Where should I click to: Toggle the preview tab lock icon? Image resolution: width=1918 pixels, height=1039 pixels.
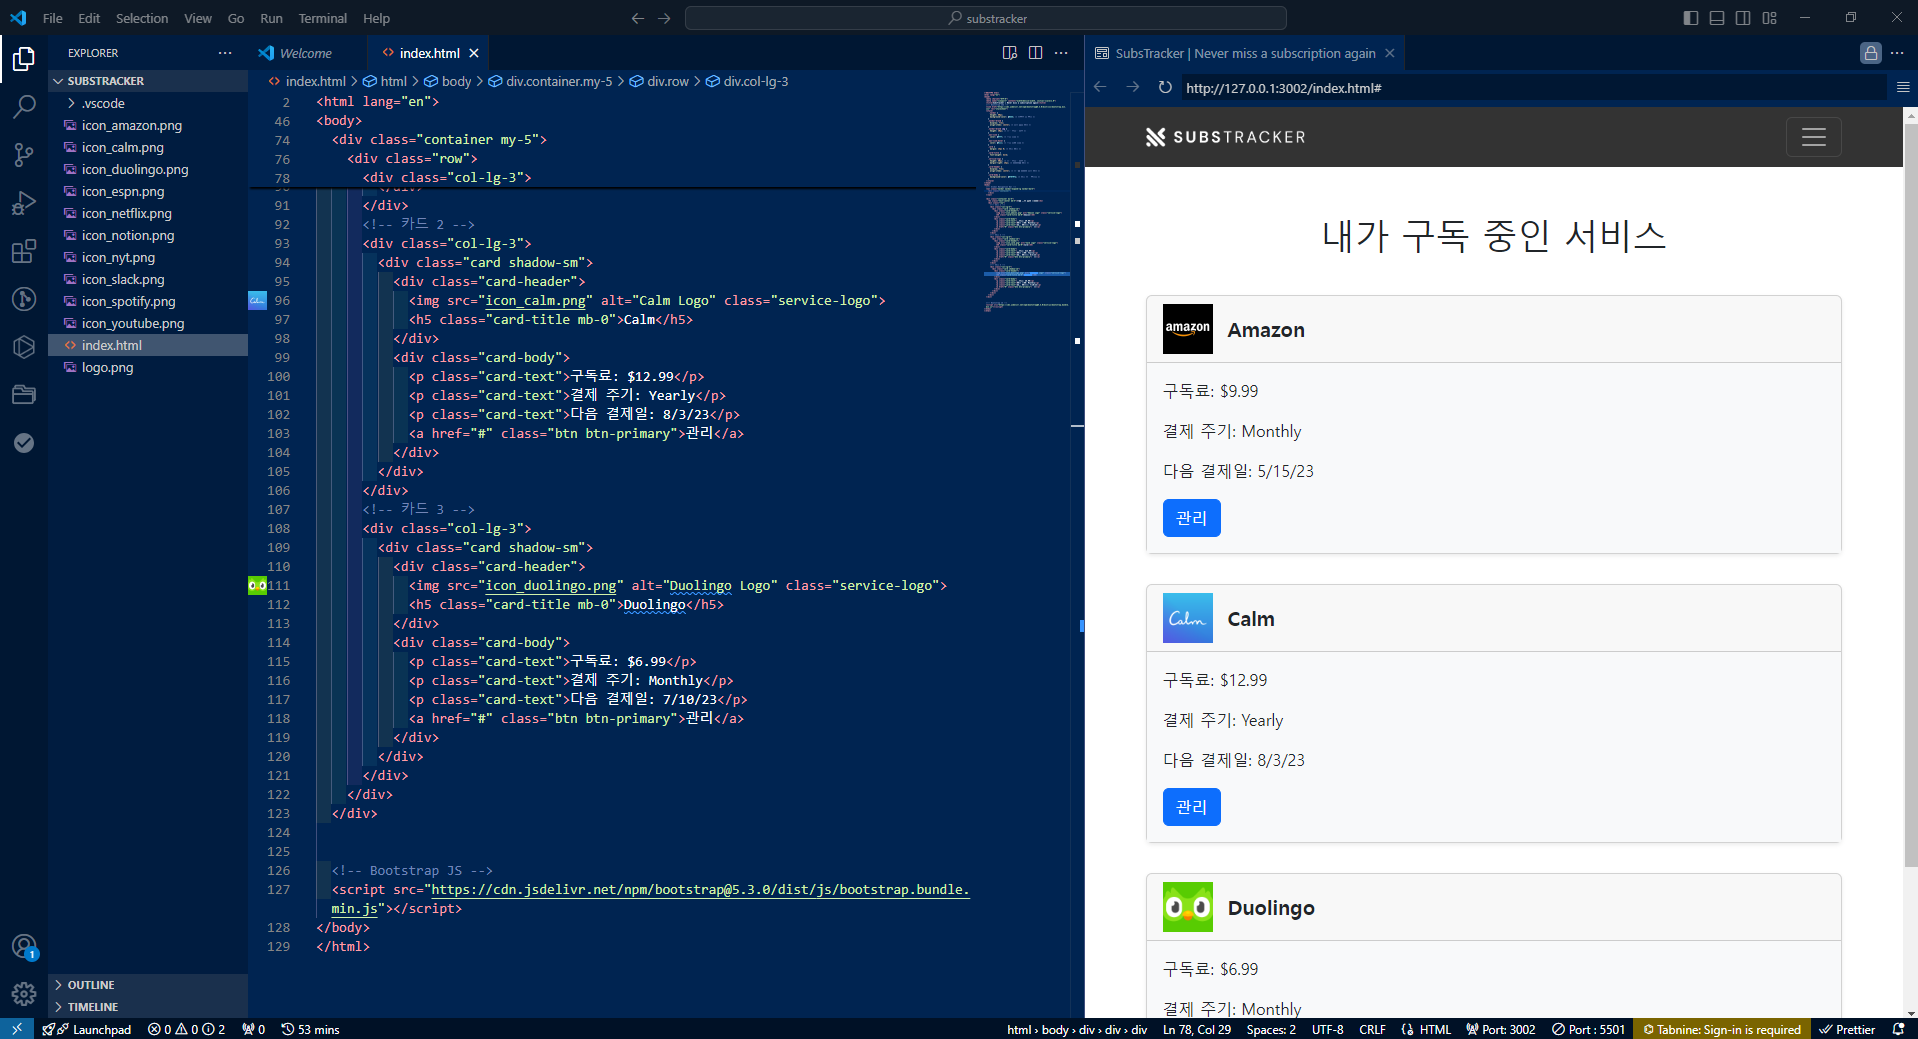point(1871,53)
